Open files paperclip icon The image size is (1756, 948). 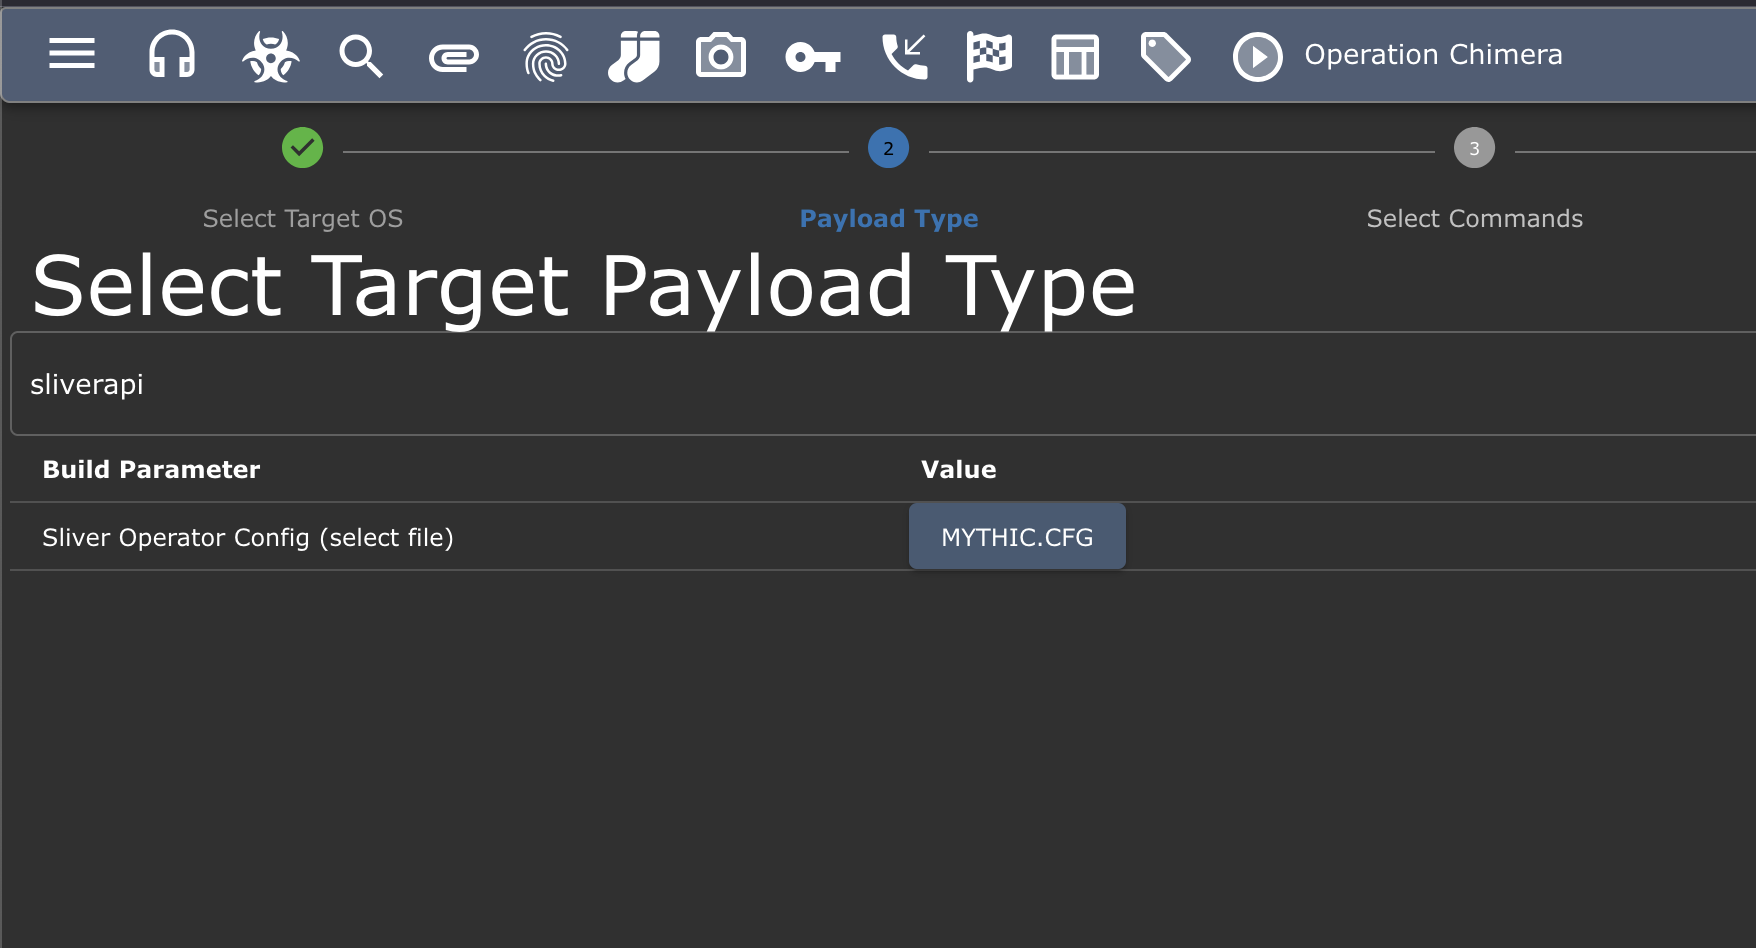click(454, 58)
